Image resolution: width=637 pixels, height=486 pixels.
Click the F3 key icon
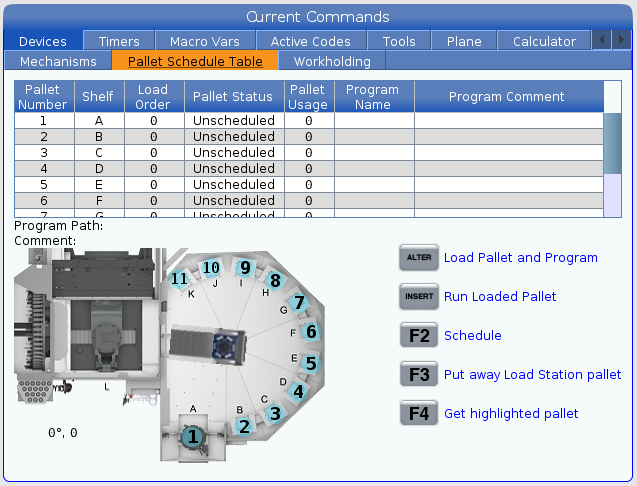(x=418, y=375)
